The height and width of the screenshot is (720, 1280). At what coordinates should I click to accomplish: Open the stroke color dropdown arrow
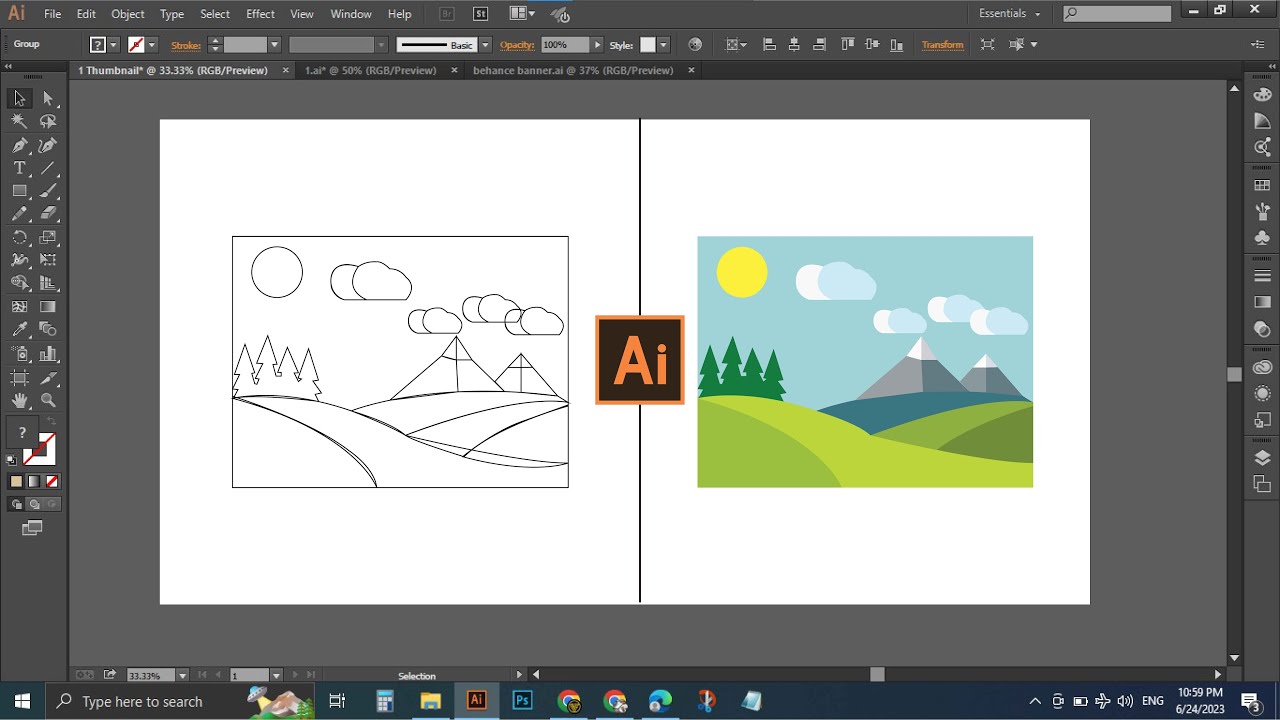coord(152,45)
